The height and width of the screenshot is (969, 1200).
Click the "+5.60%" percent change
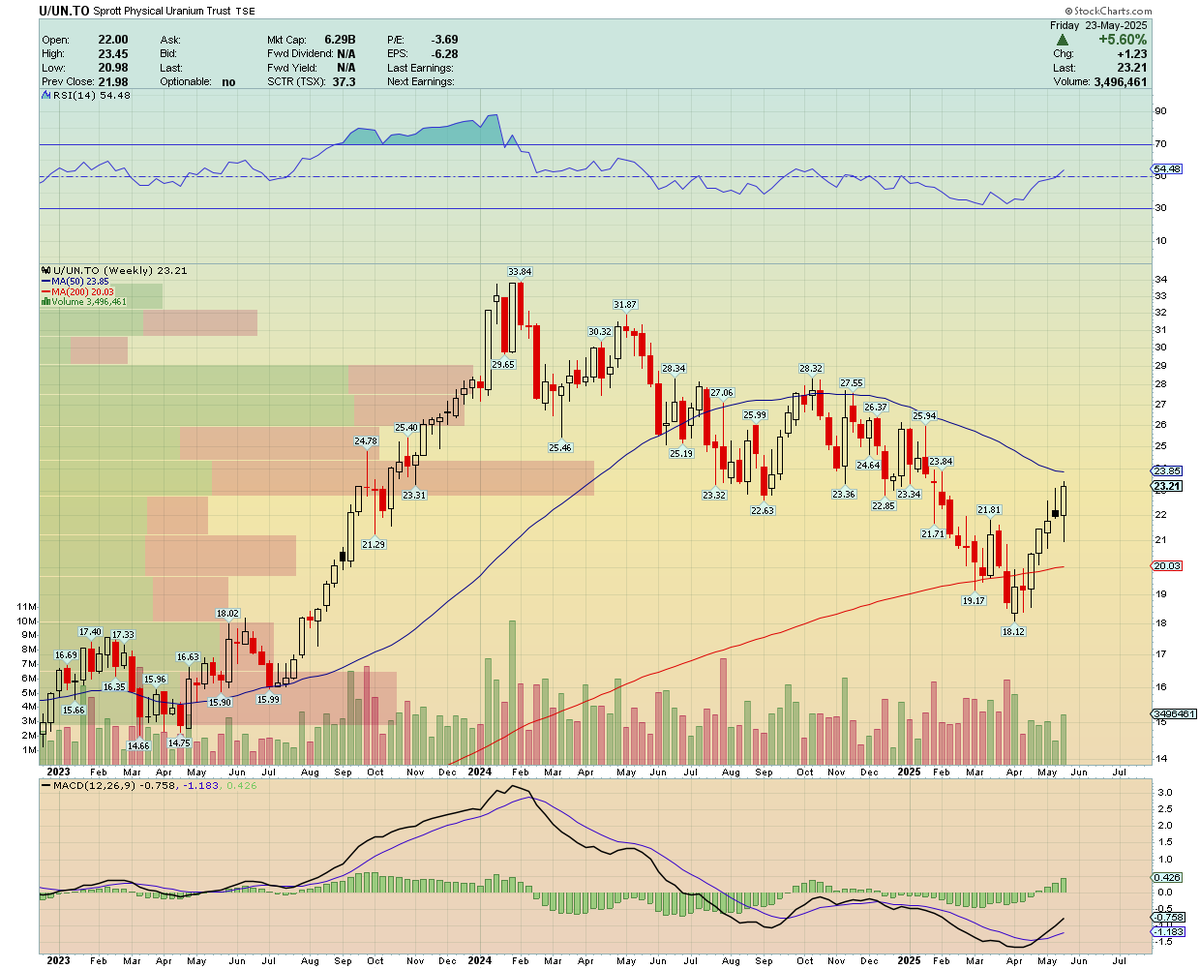click(x=1121, y=39)
